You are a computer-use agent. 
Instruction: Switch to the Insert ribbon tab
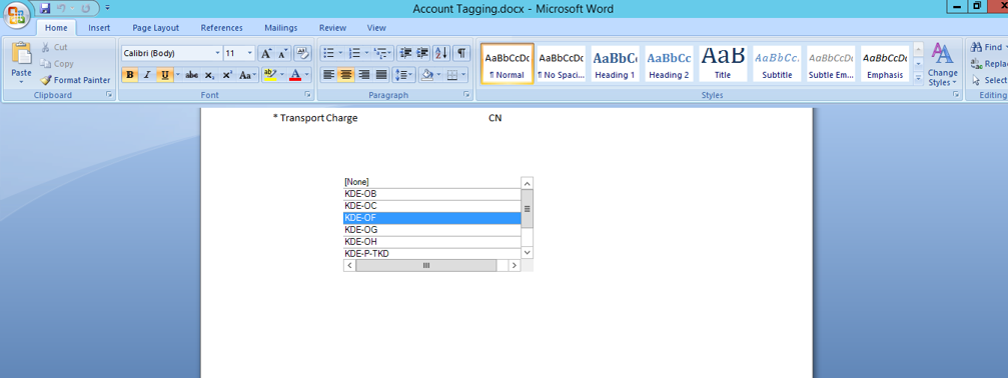click(x=99, y=28)
